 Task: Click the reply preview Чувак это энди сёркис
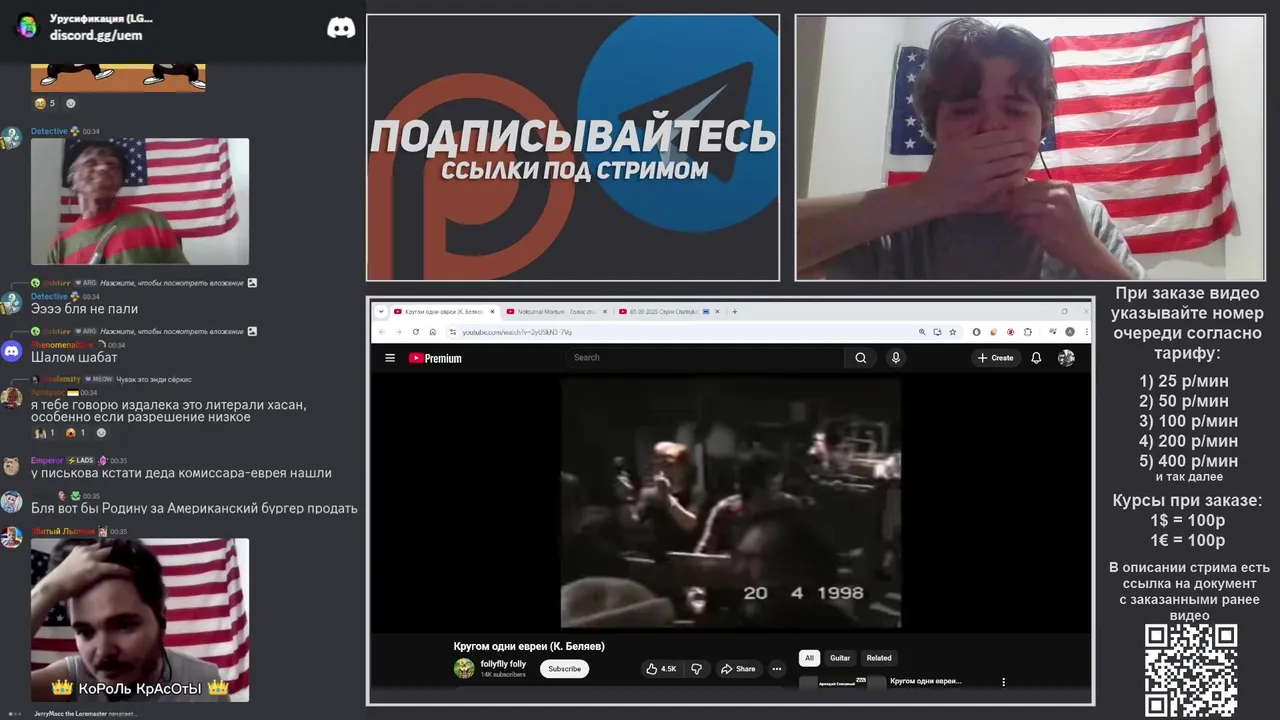coord(154,379)
